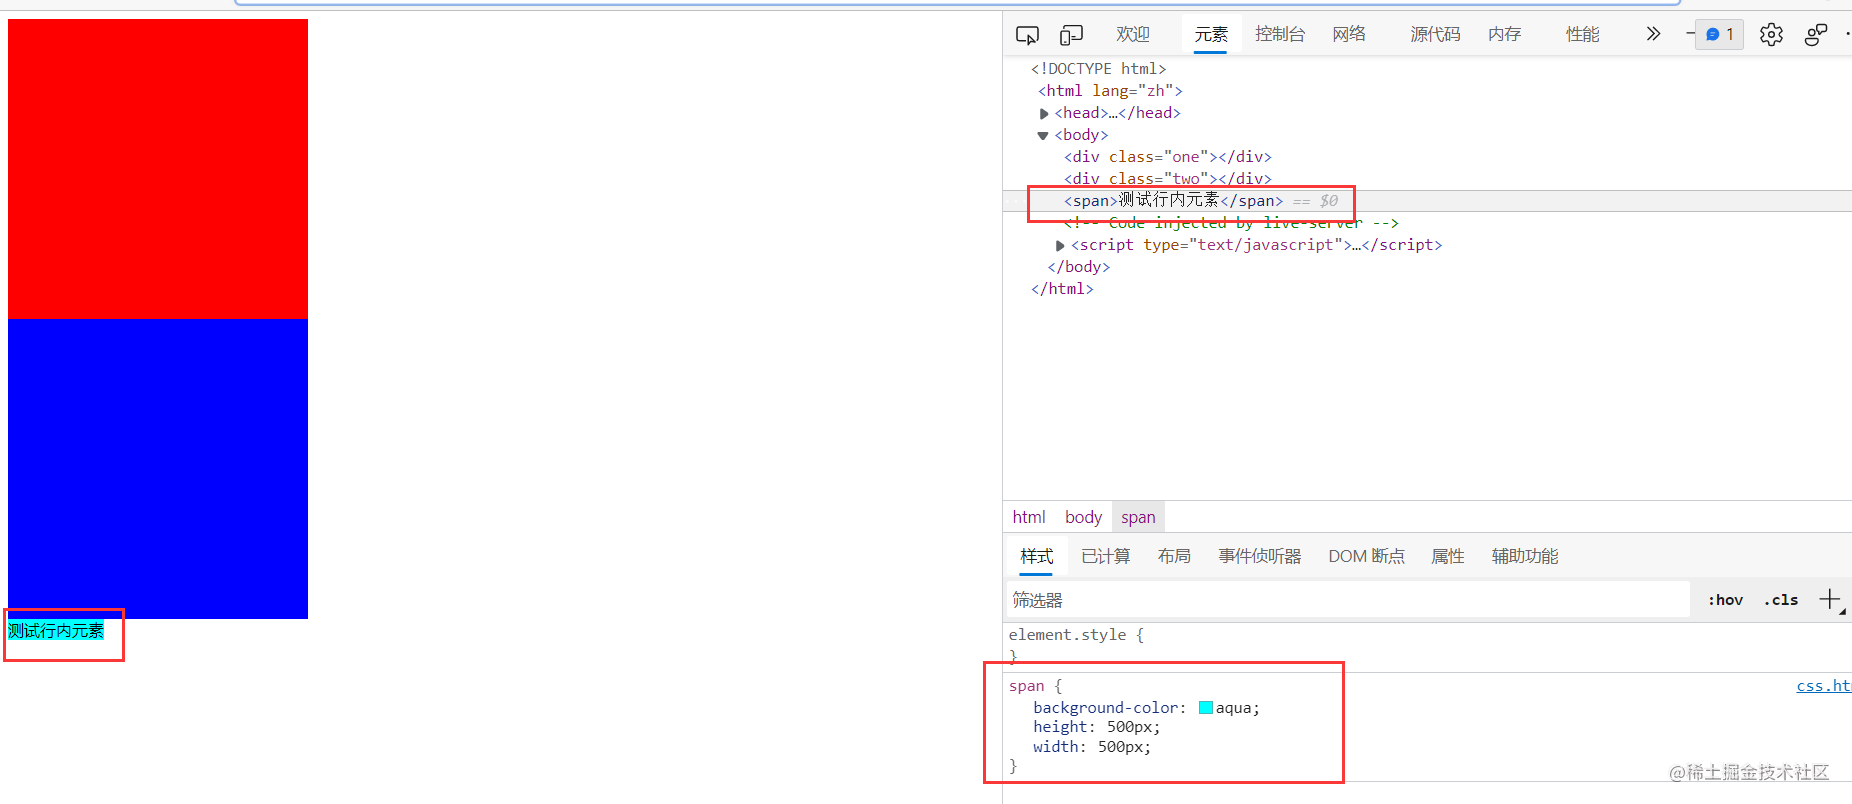Click the closing html tag
The image size is (1852, 804).
pos(1062,289)
